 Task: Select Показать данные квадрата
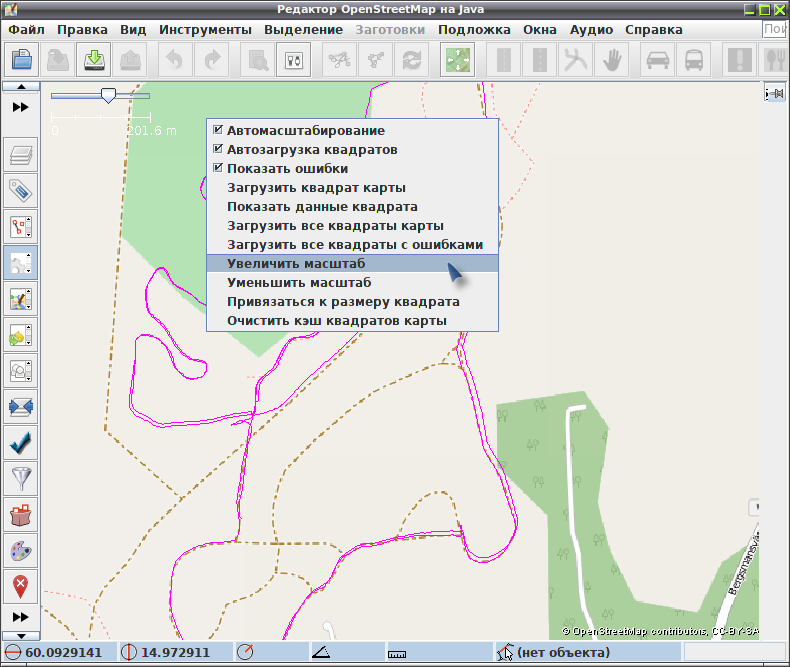tap(352, 207)
